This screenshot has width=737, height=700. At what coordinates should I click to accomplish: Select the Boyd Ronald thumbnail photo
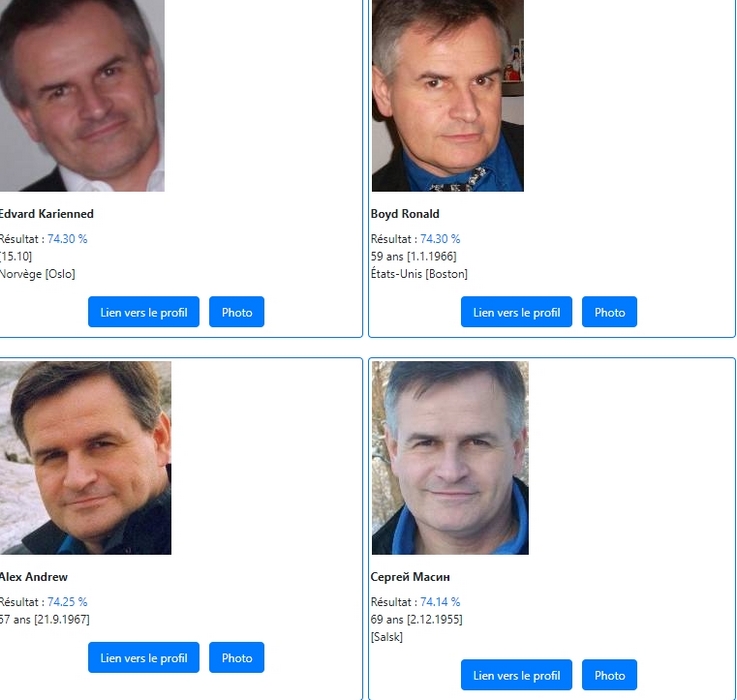coord(447,95)
